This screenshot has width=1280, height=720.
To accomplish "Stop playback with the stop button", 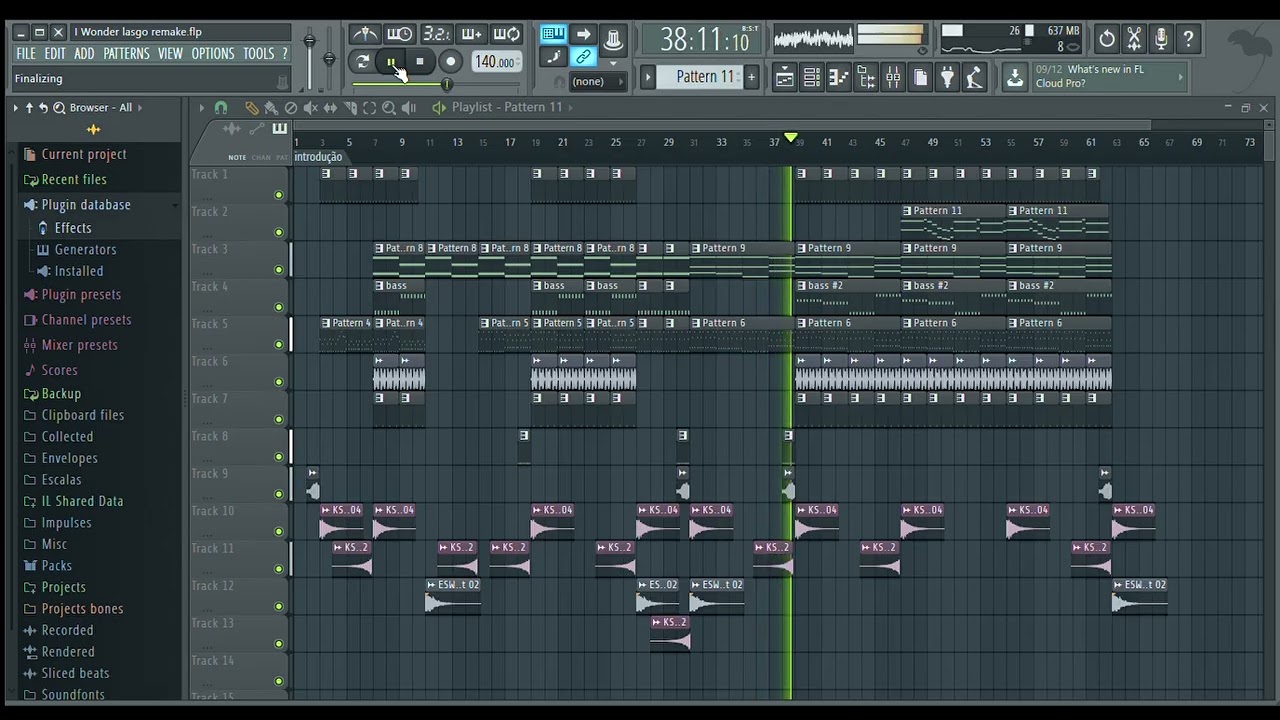I will tap(420, 62).
